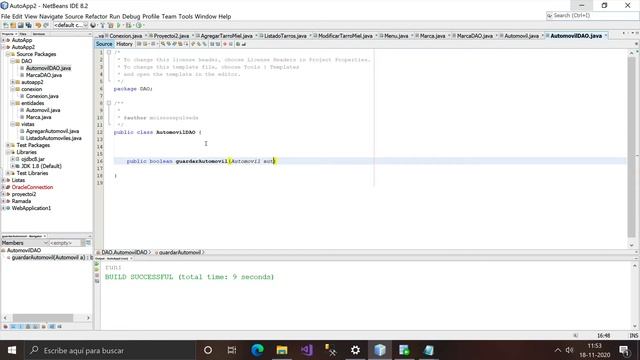Run the project with the green play icon
Screen dimensions: 640x360
tap(119, 25)
